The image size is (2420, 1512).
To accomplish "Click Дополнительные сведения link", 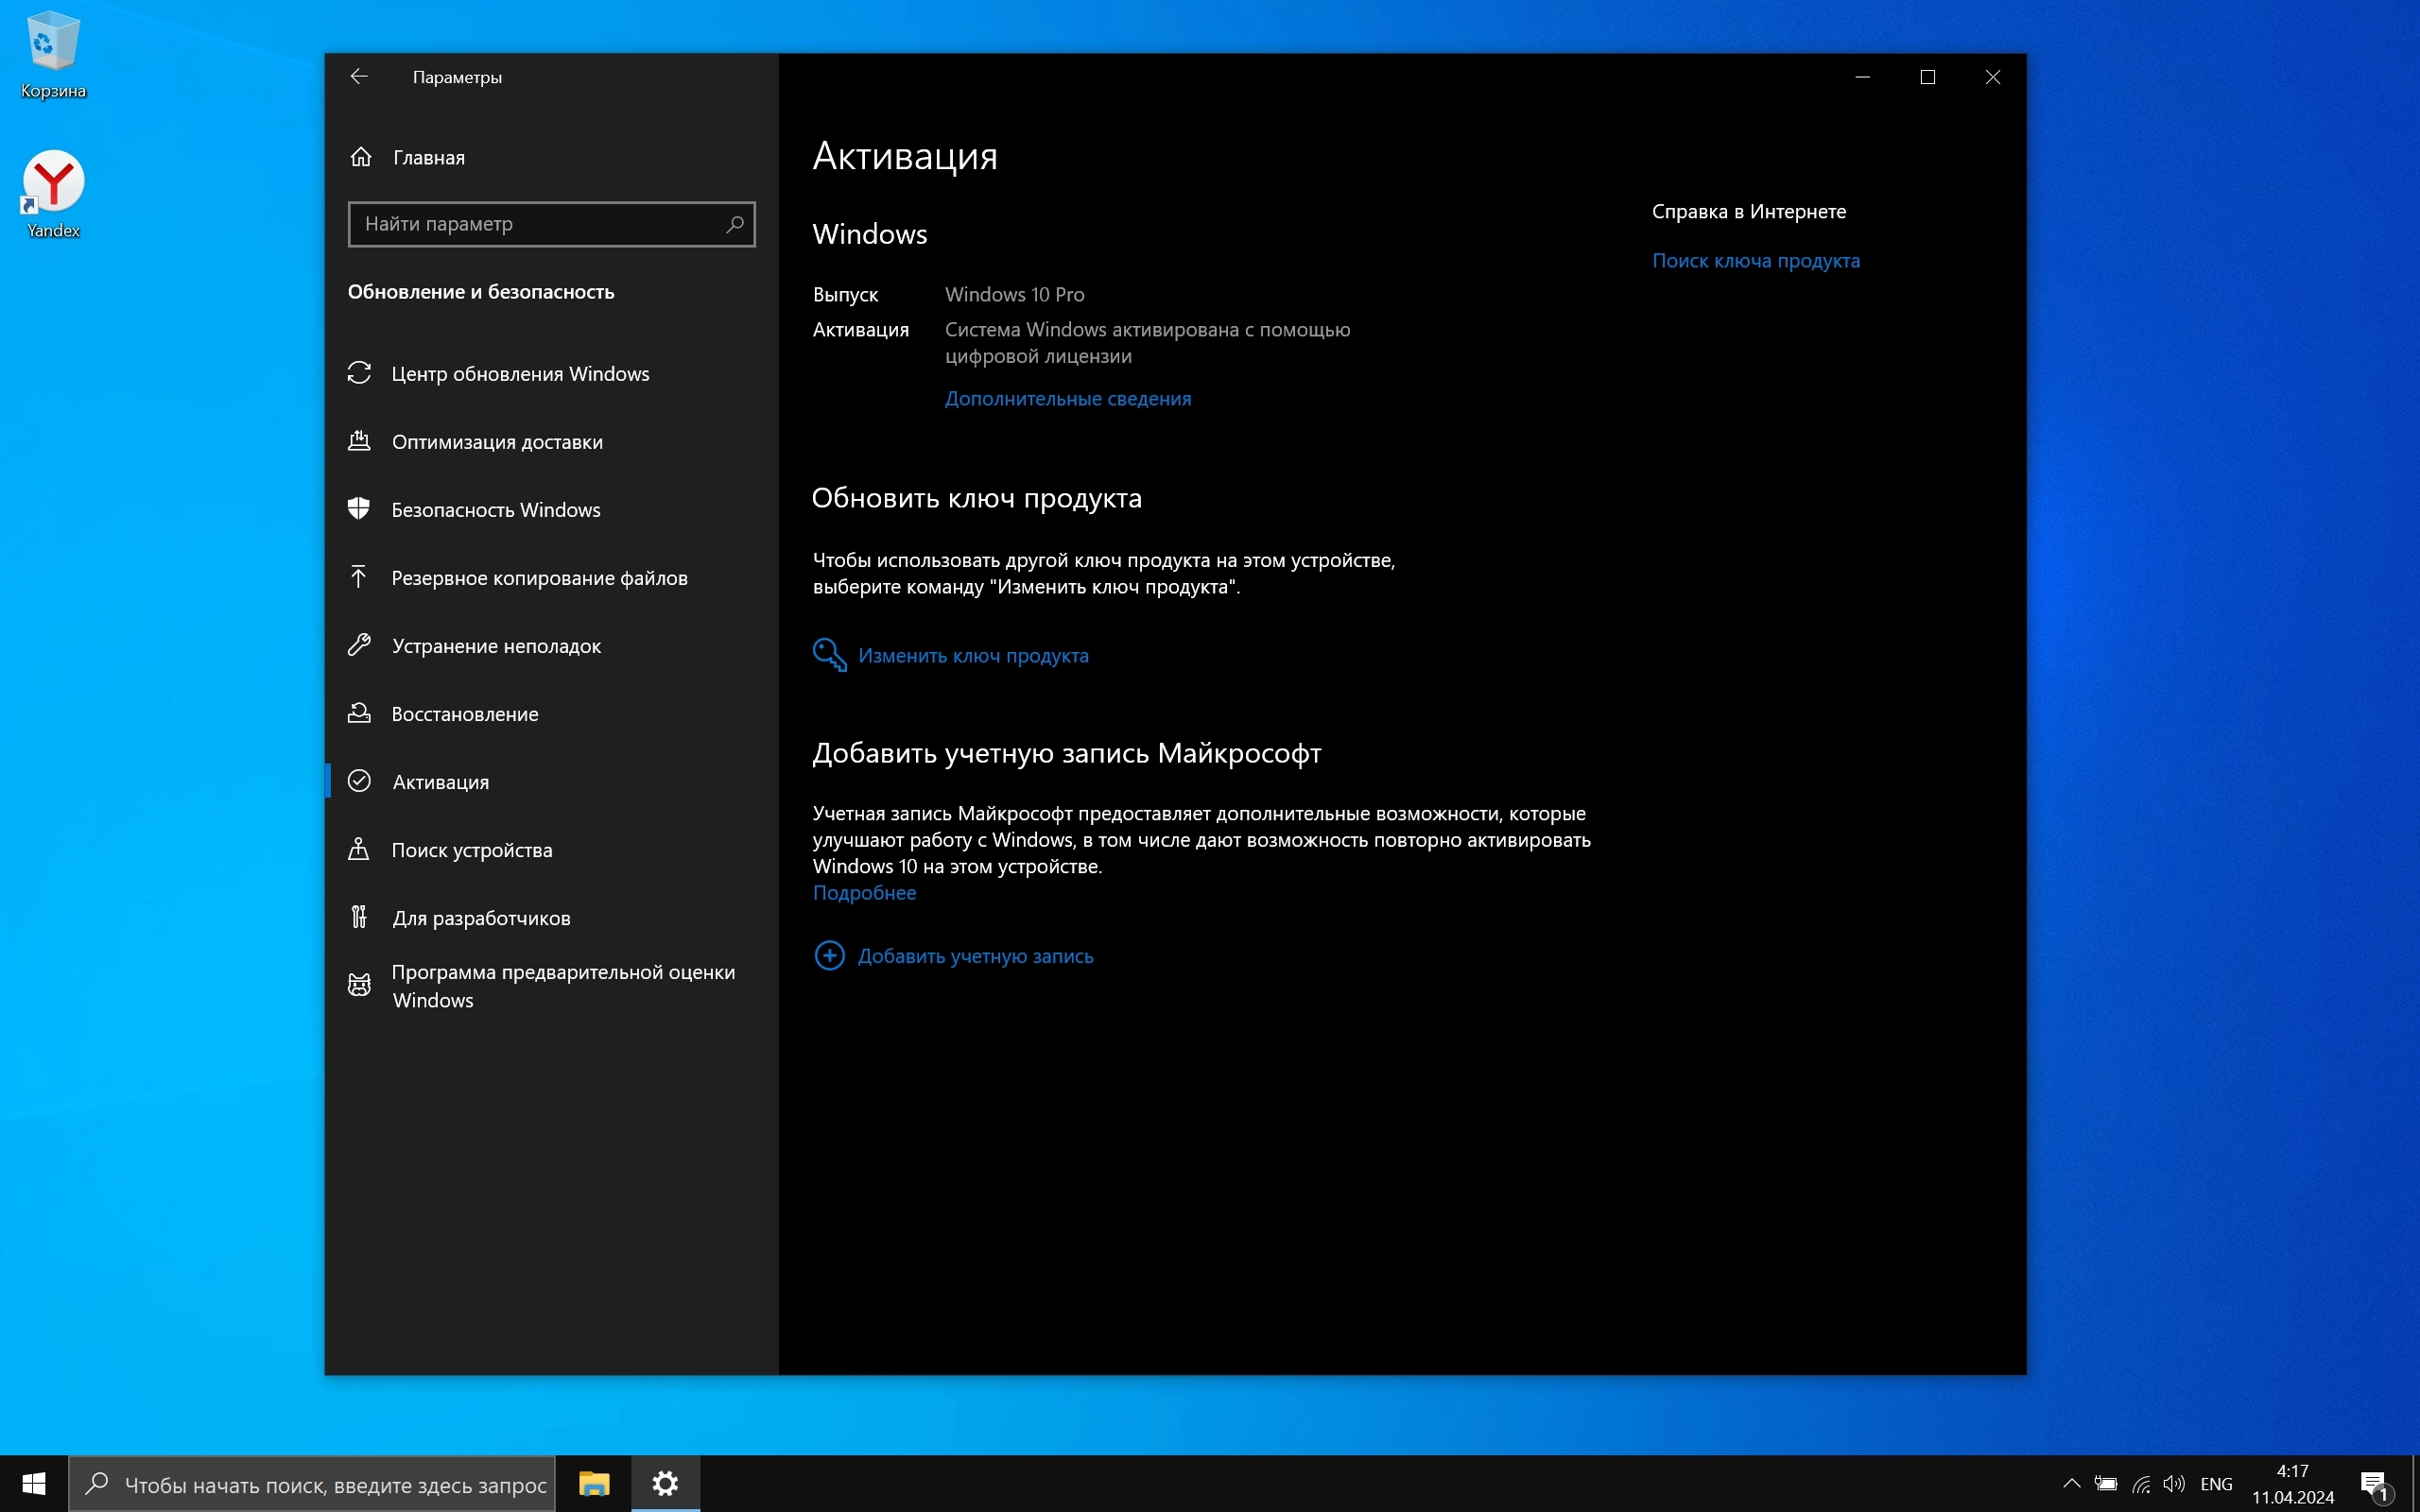I will (1067, 399).
